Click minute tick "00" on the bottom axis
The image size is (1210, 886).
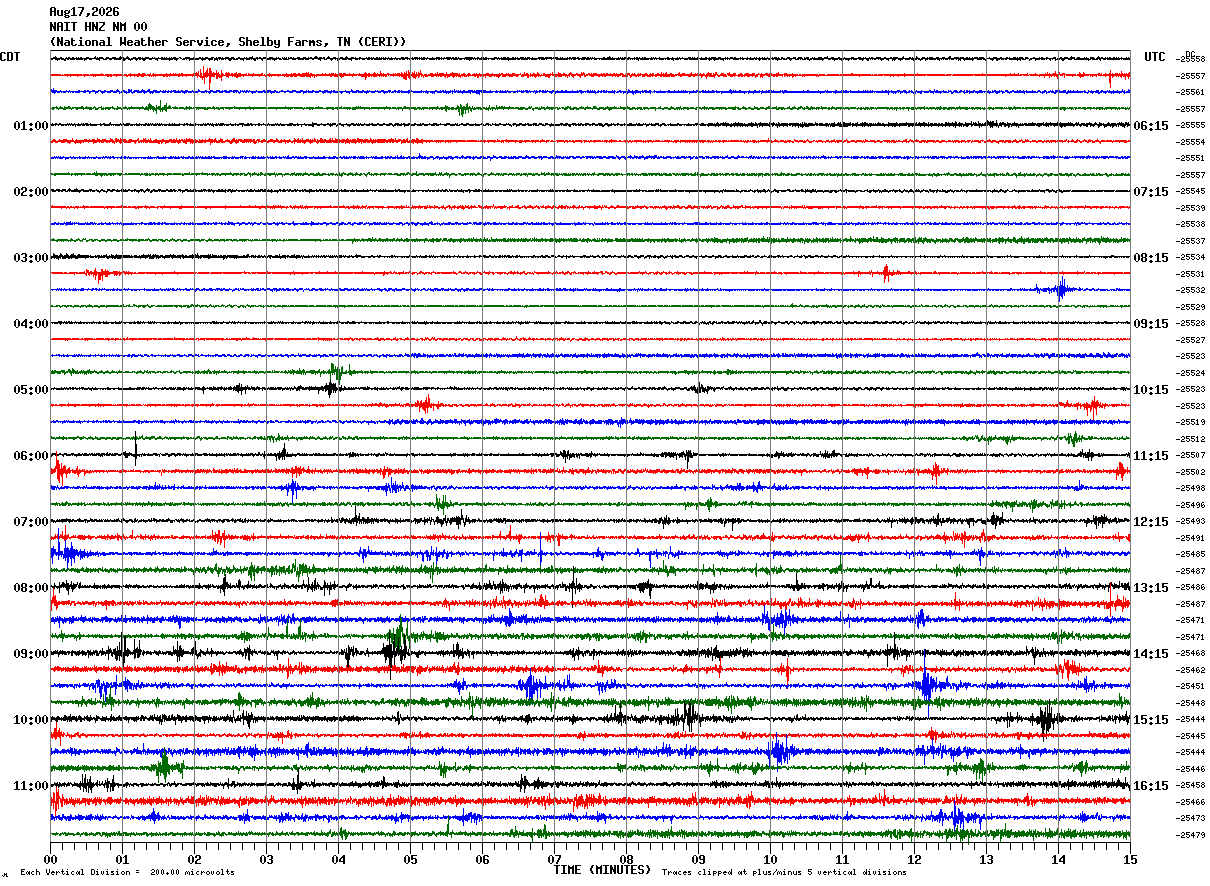50,859
